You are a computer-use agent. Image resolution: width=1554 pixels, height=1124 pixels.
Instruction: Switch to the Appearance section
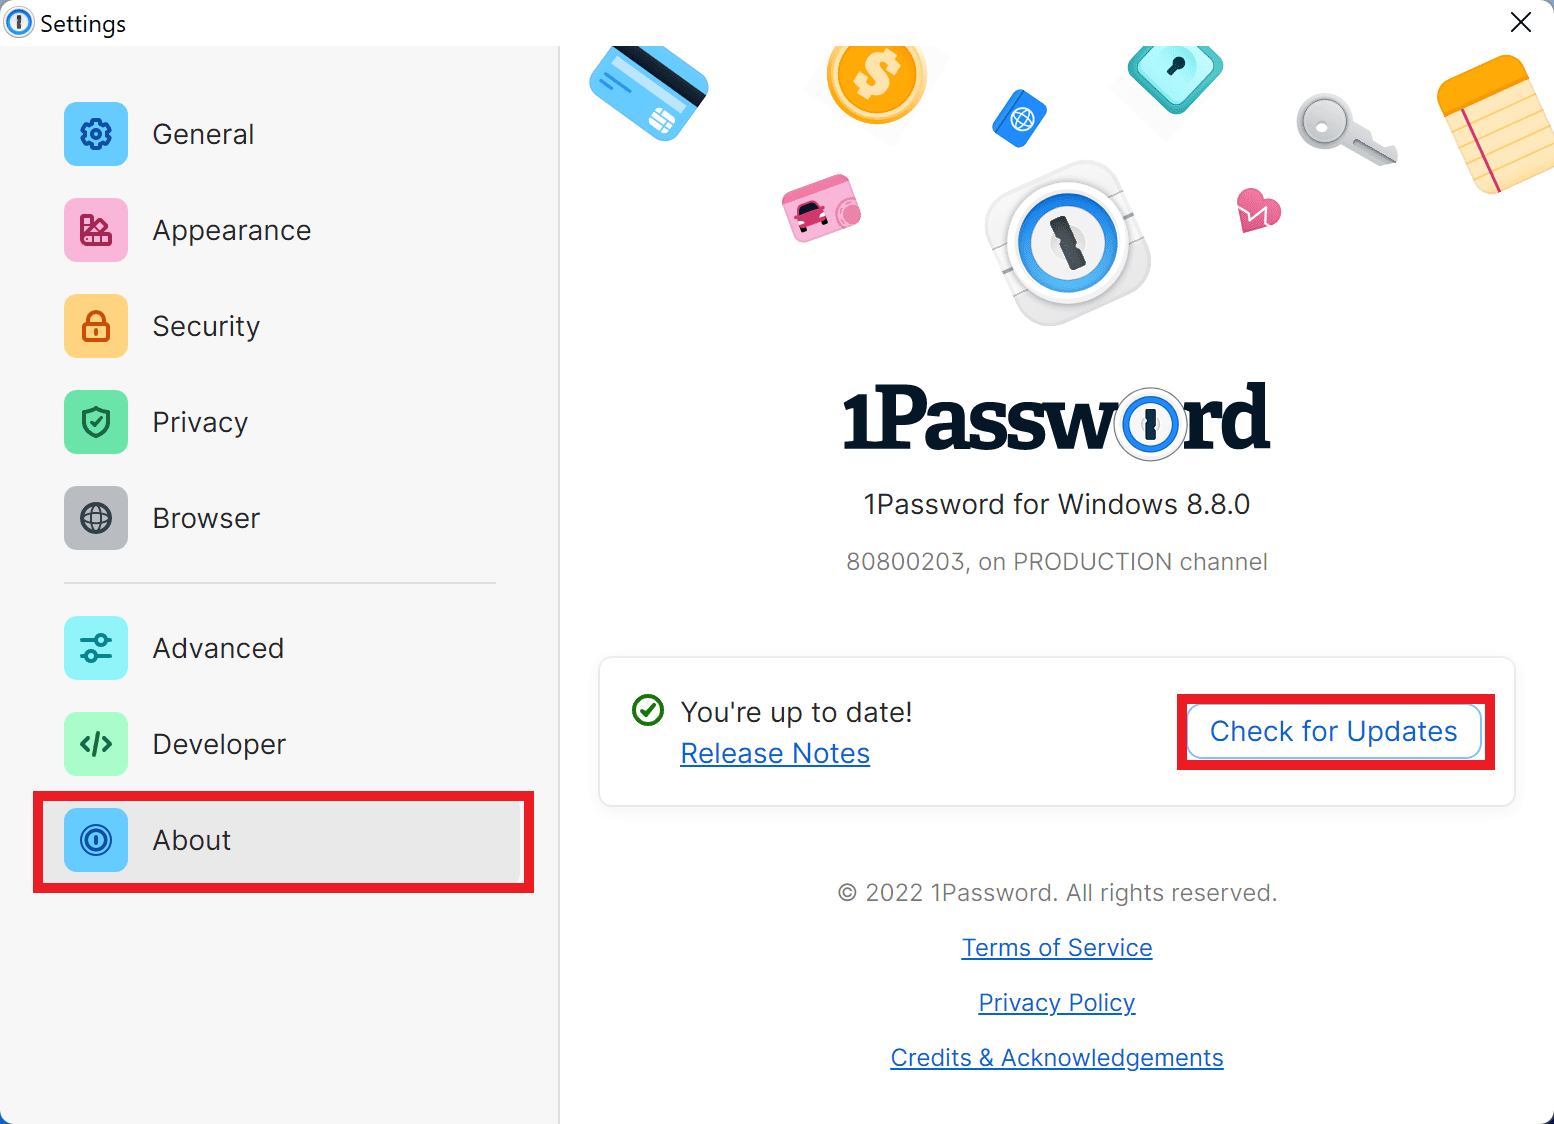231,230
